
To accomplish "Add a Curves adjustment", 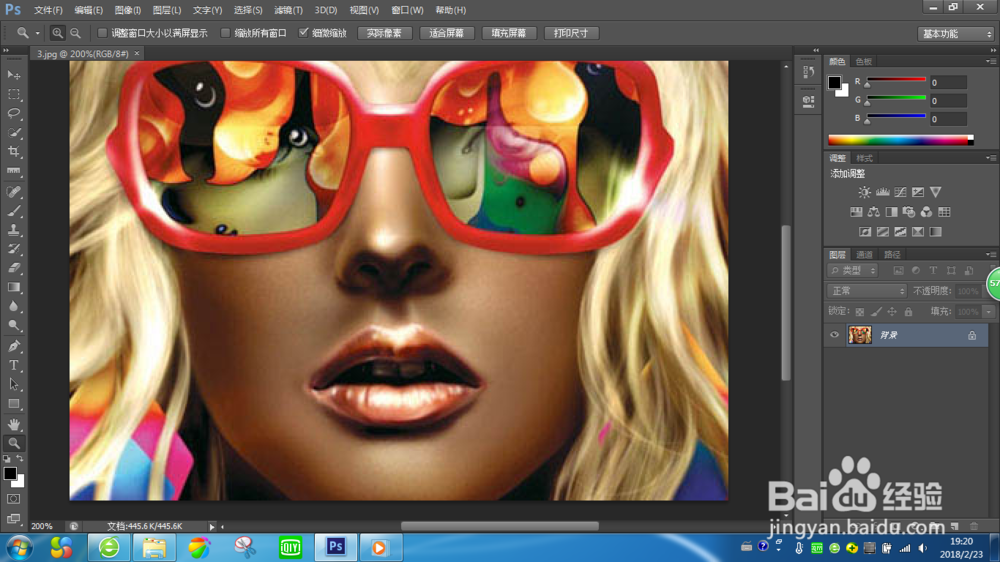I will pos(900,192).
